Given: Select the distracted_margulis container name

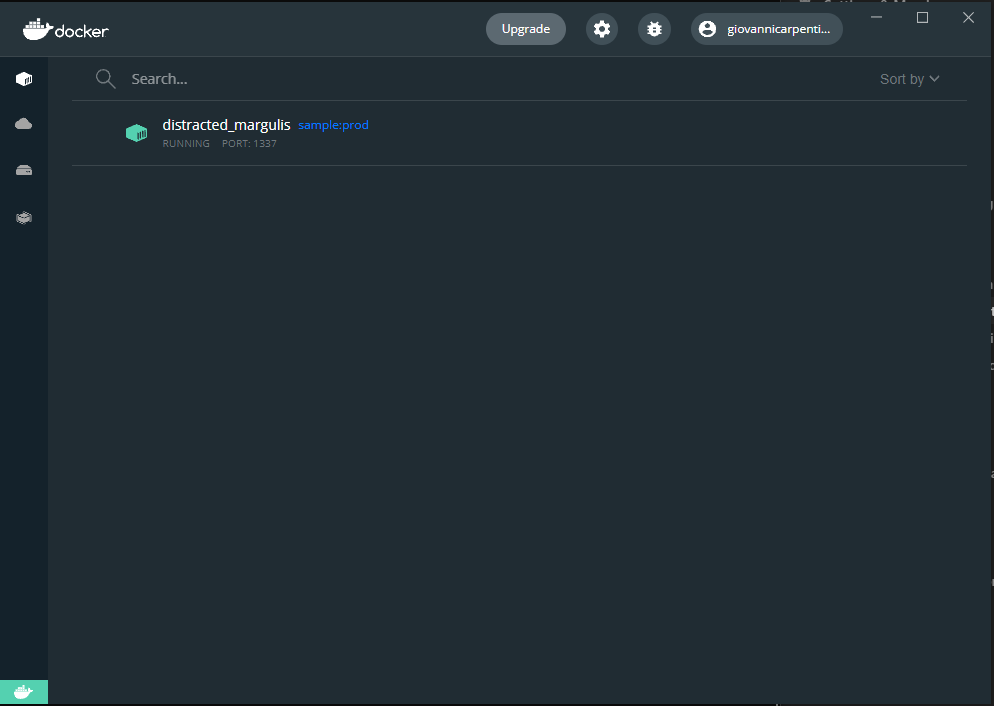Looking at the screenshot, I should 226,125.
